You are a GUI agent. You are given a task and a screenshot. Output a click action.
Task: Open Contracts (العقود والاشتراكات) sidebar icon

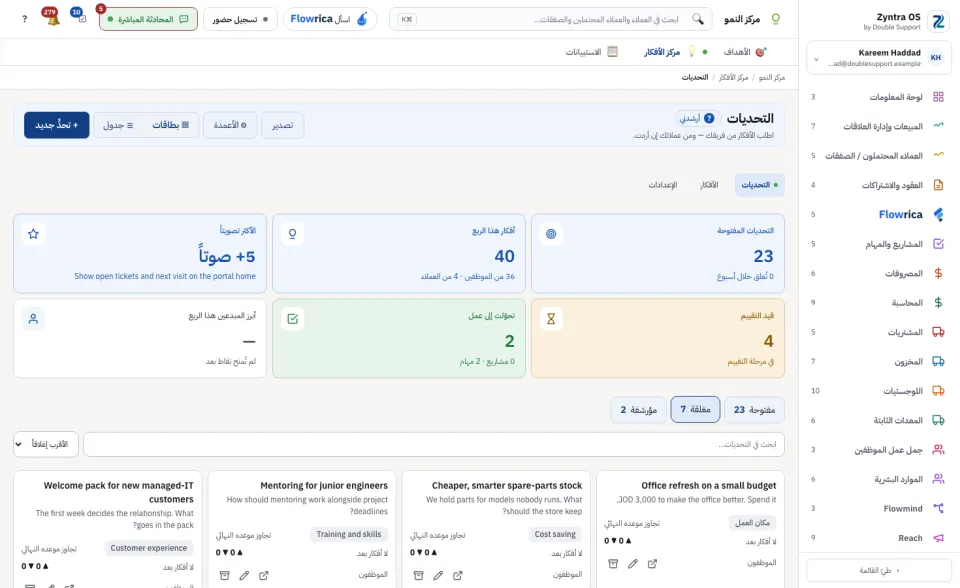coord(938,185)
